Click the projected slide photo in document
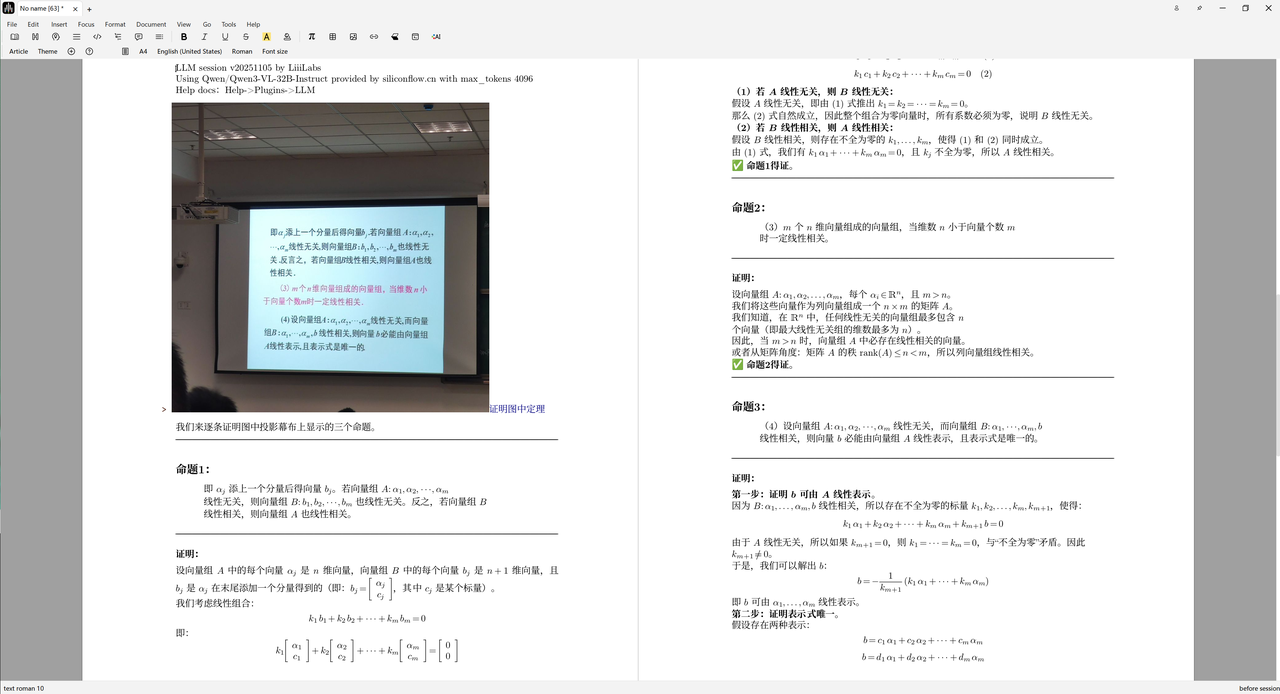 tap(330, 257)
